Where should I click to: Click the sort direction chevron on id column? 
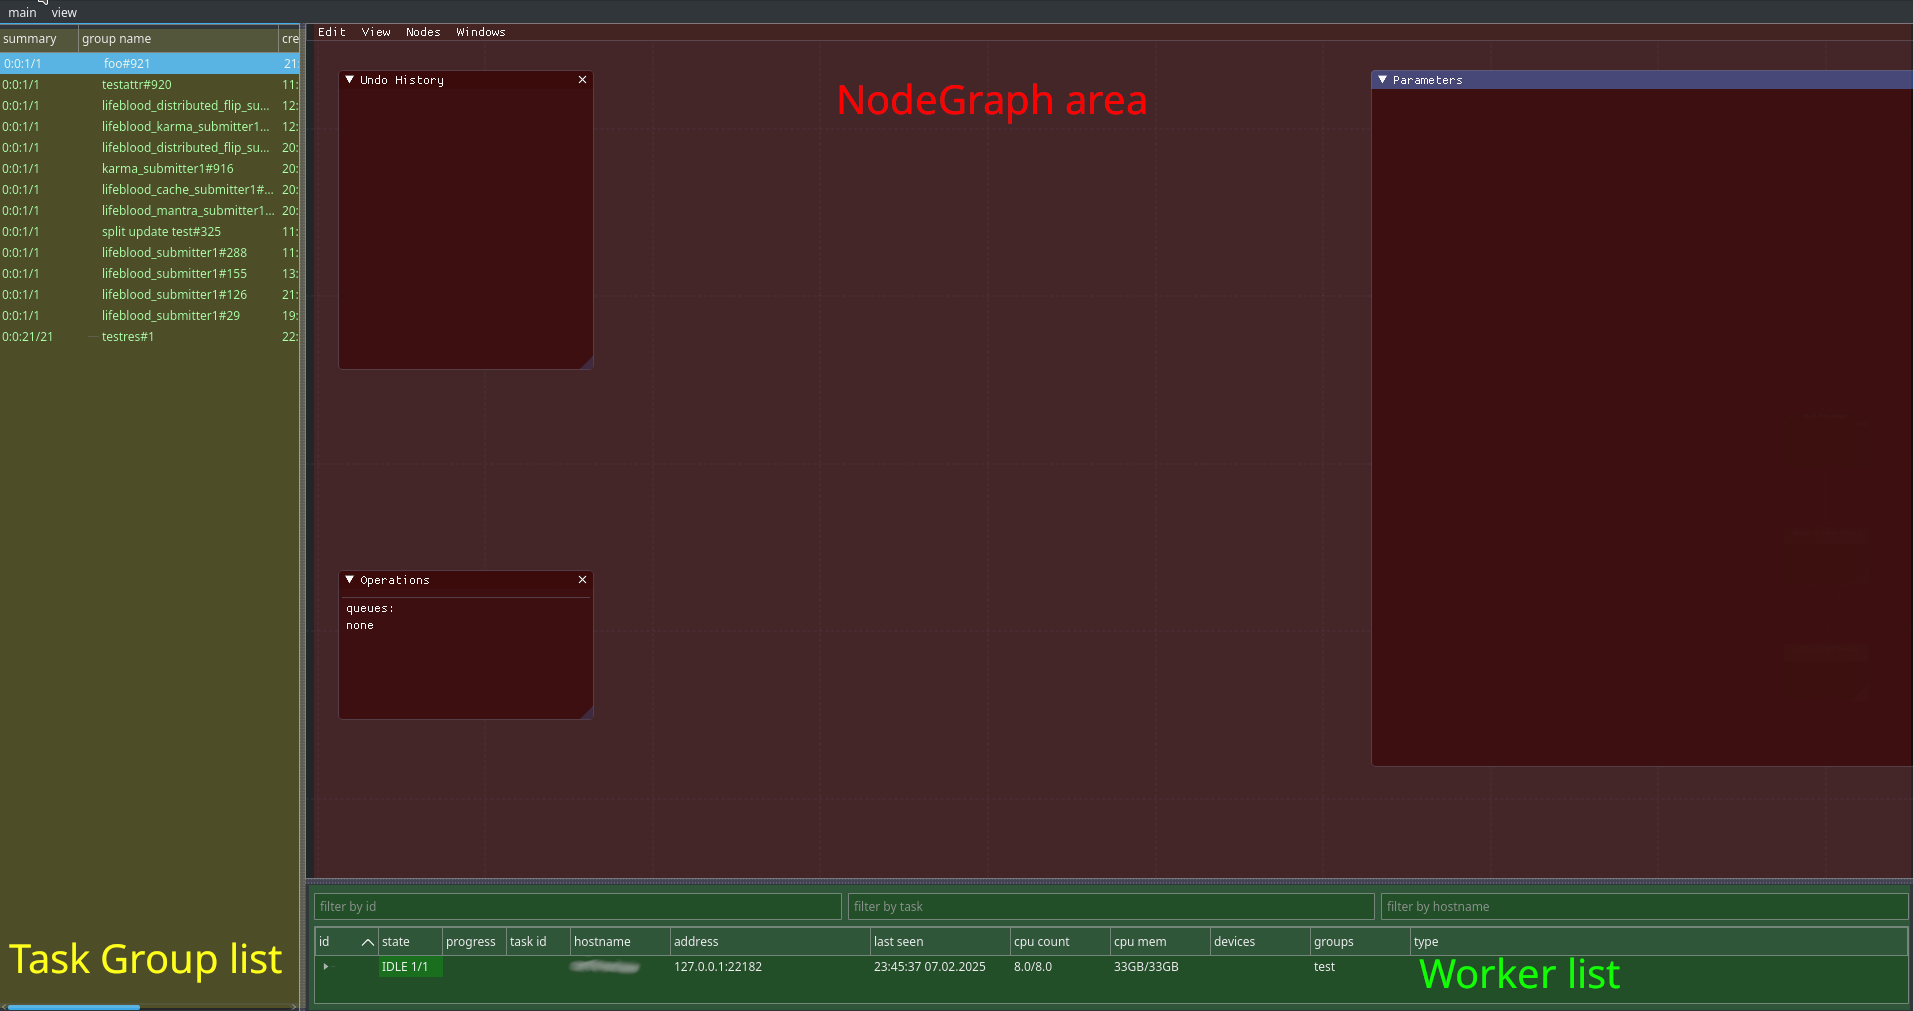pyautogui.click(x=367, y=941)
